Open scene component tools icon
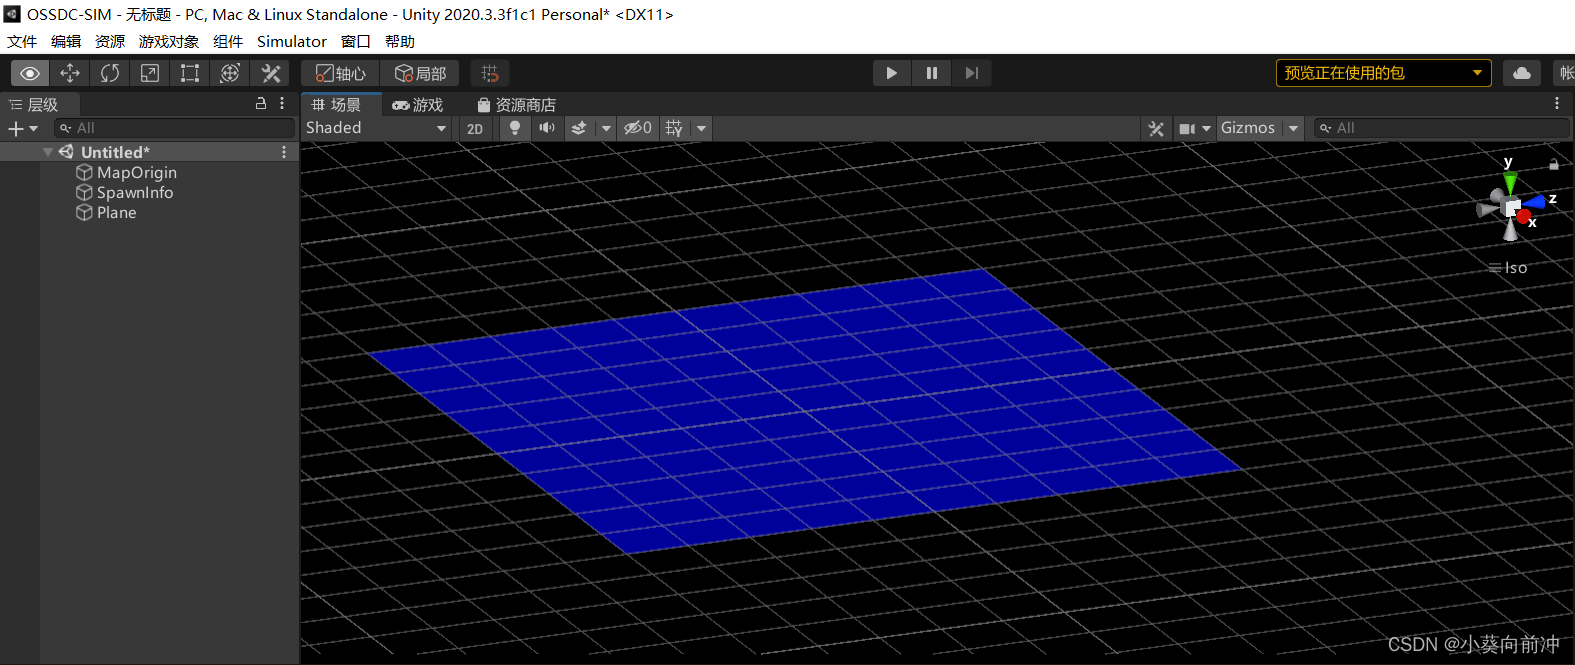Screen dimensions: 1575x665 click(1156, 128)
